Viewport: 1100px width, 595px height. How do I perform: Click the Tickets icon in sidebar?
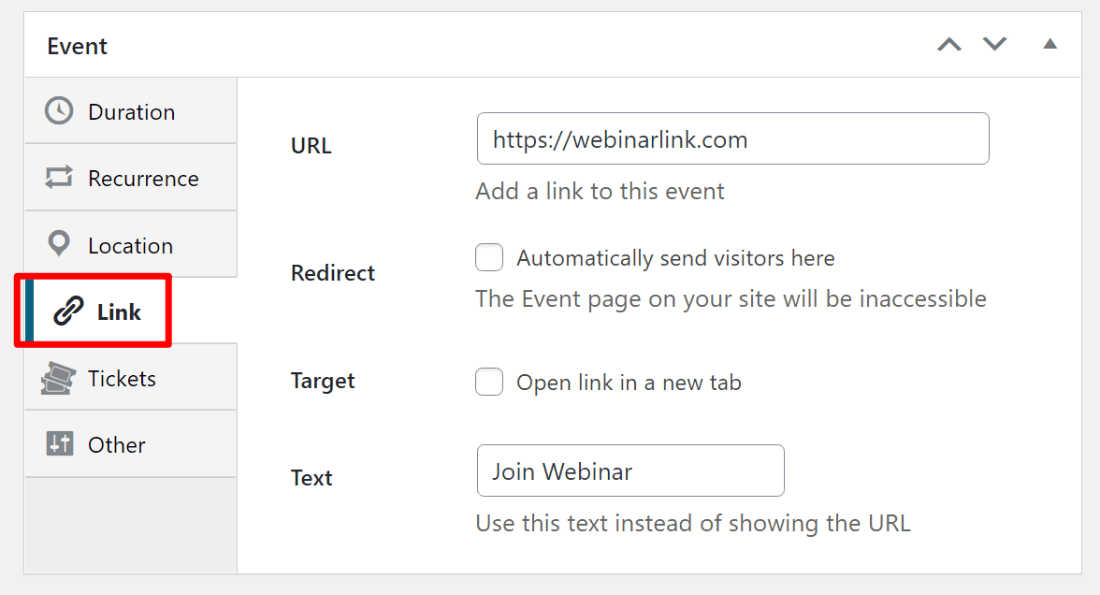[59, 378]
